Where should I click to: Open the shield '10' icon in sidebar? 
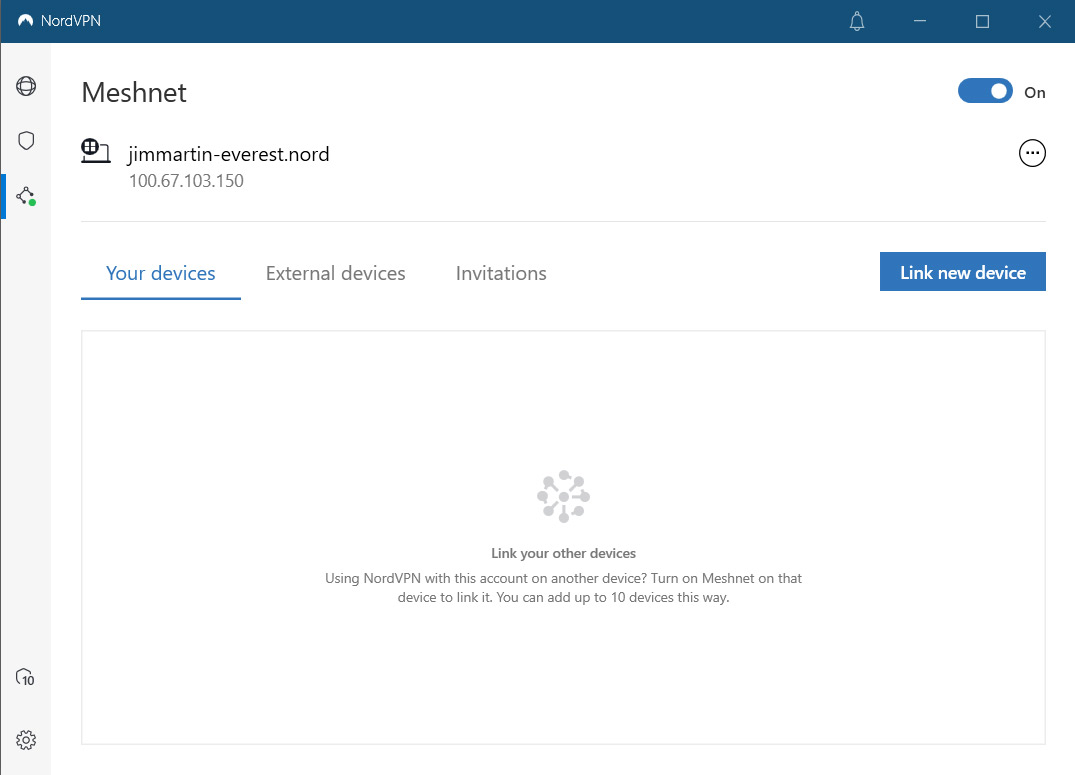[x=25, y=678]
